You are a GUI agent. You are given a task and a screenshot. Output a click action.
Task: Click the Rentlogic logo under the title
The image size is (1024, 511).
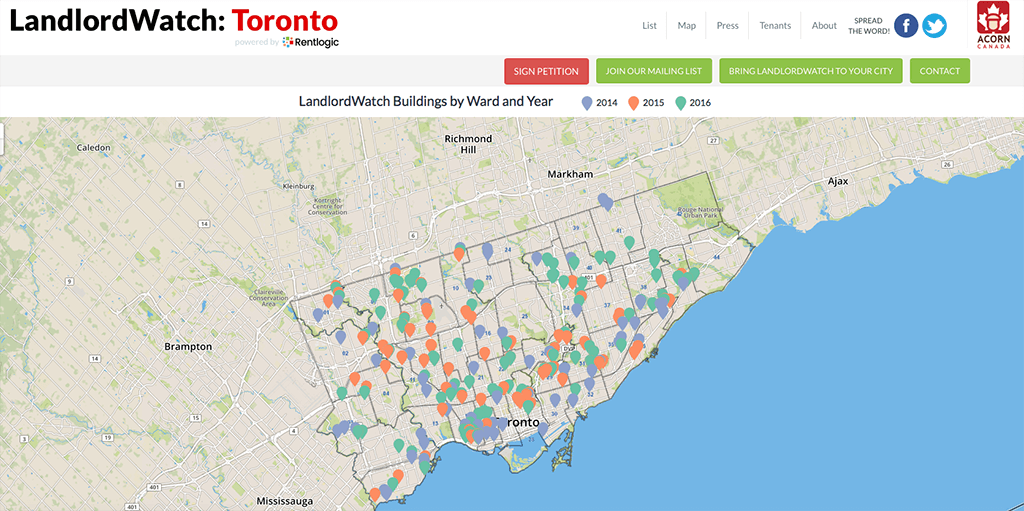click(x=311, y=42)
